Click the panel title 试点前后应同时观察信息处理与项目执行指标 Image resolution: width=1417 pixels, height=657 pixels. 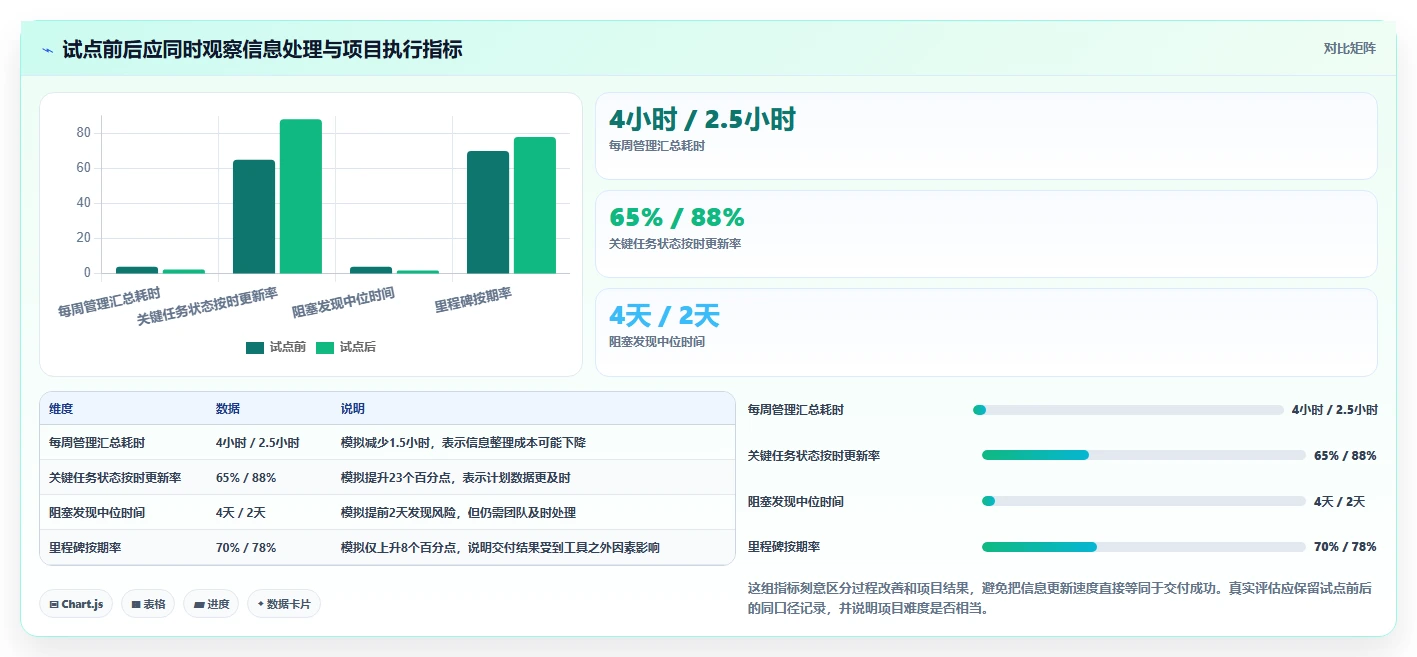[262, 50]
